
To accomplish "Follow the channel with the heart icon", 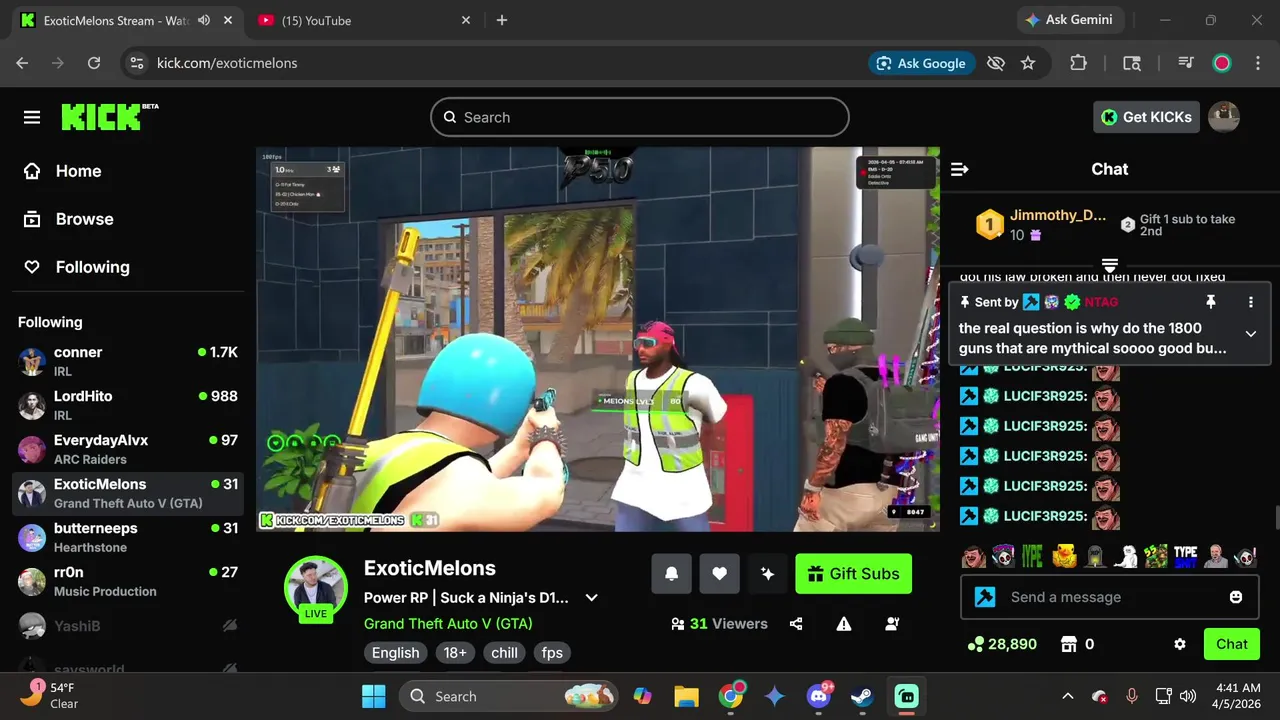I will (719, 574).
